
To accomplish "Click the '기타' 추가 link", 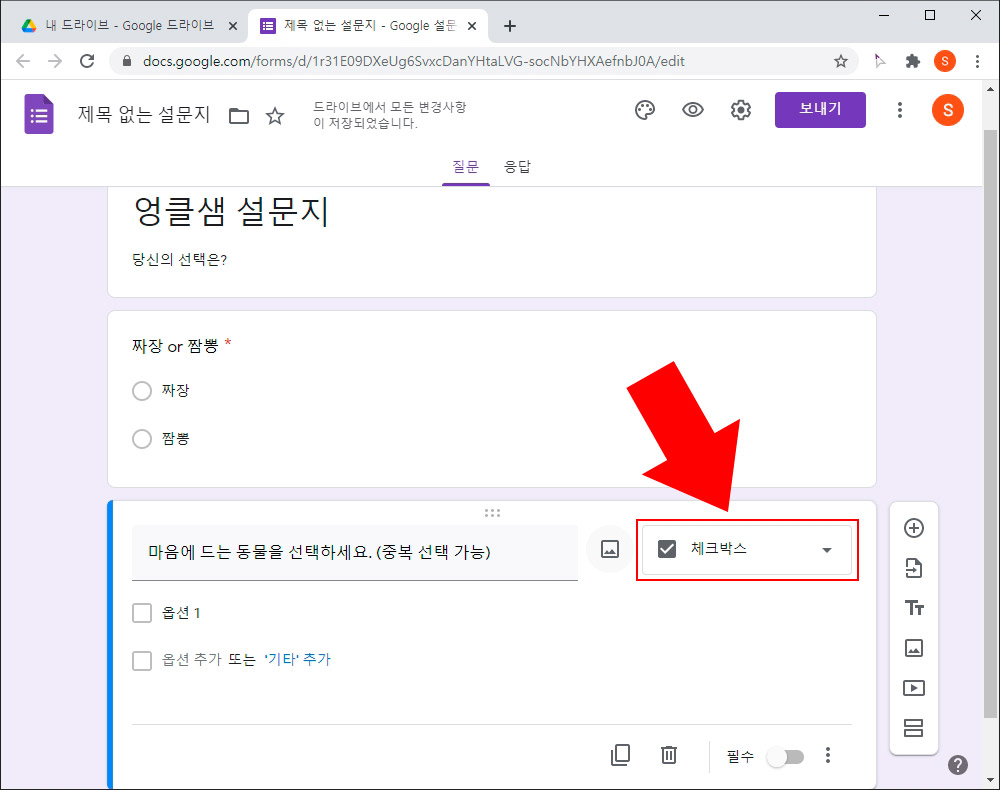I will pos(297,660).
